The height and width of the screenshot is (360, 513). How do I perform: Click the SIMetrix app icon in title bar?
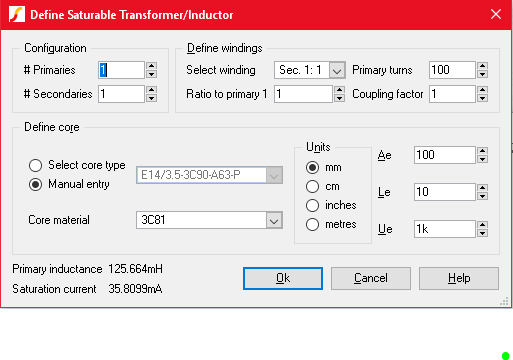pyautogui.click(x=17, y=15)
